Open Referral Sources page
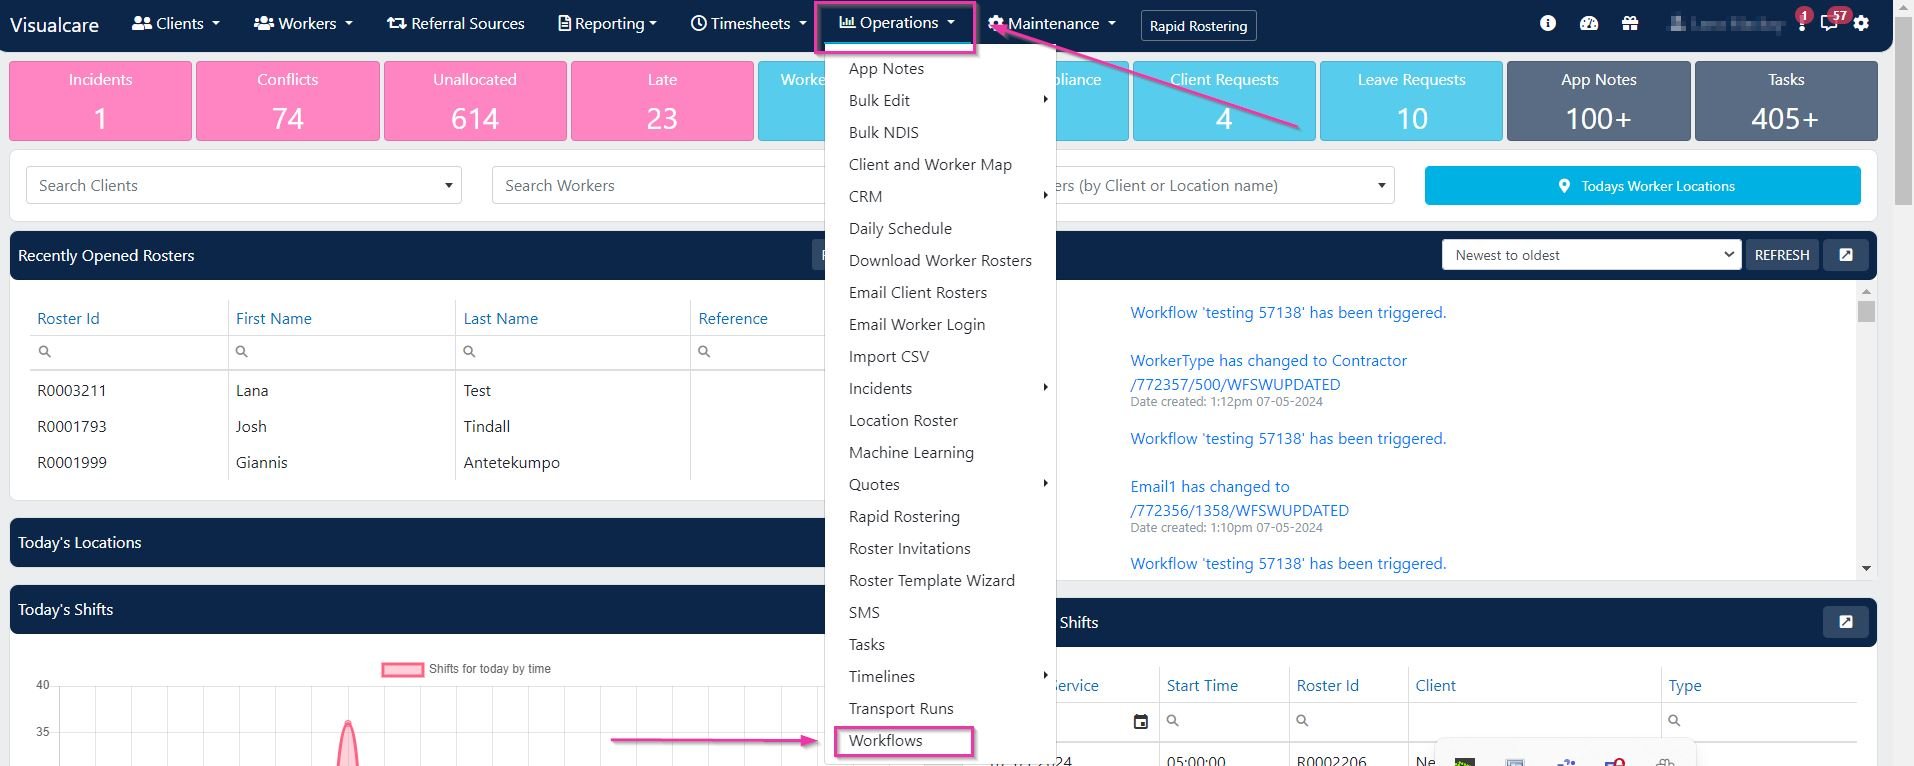This screenshot has width=1914, height=766. (x=456, y=23)
